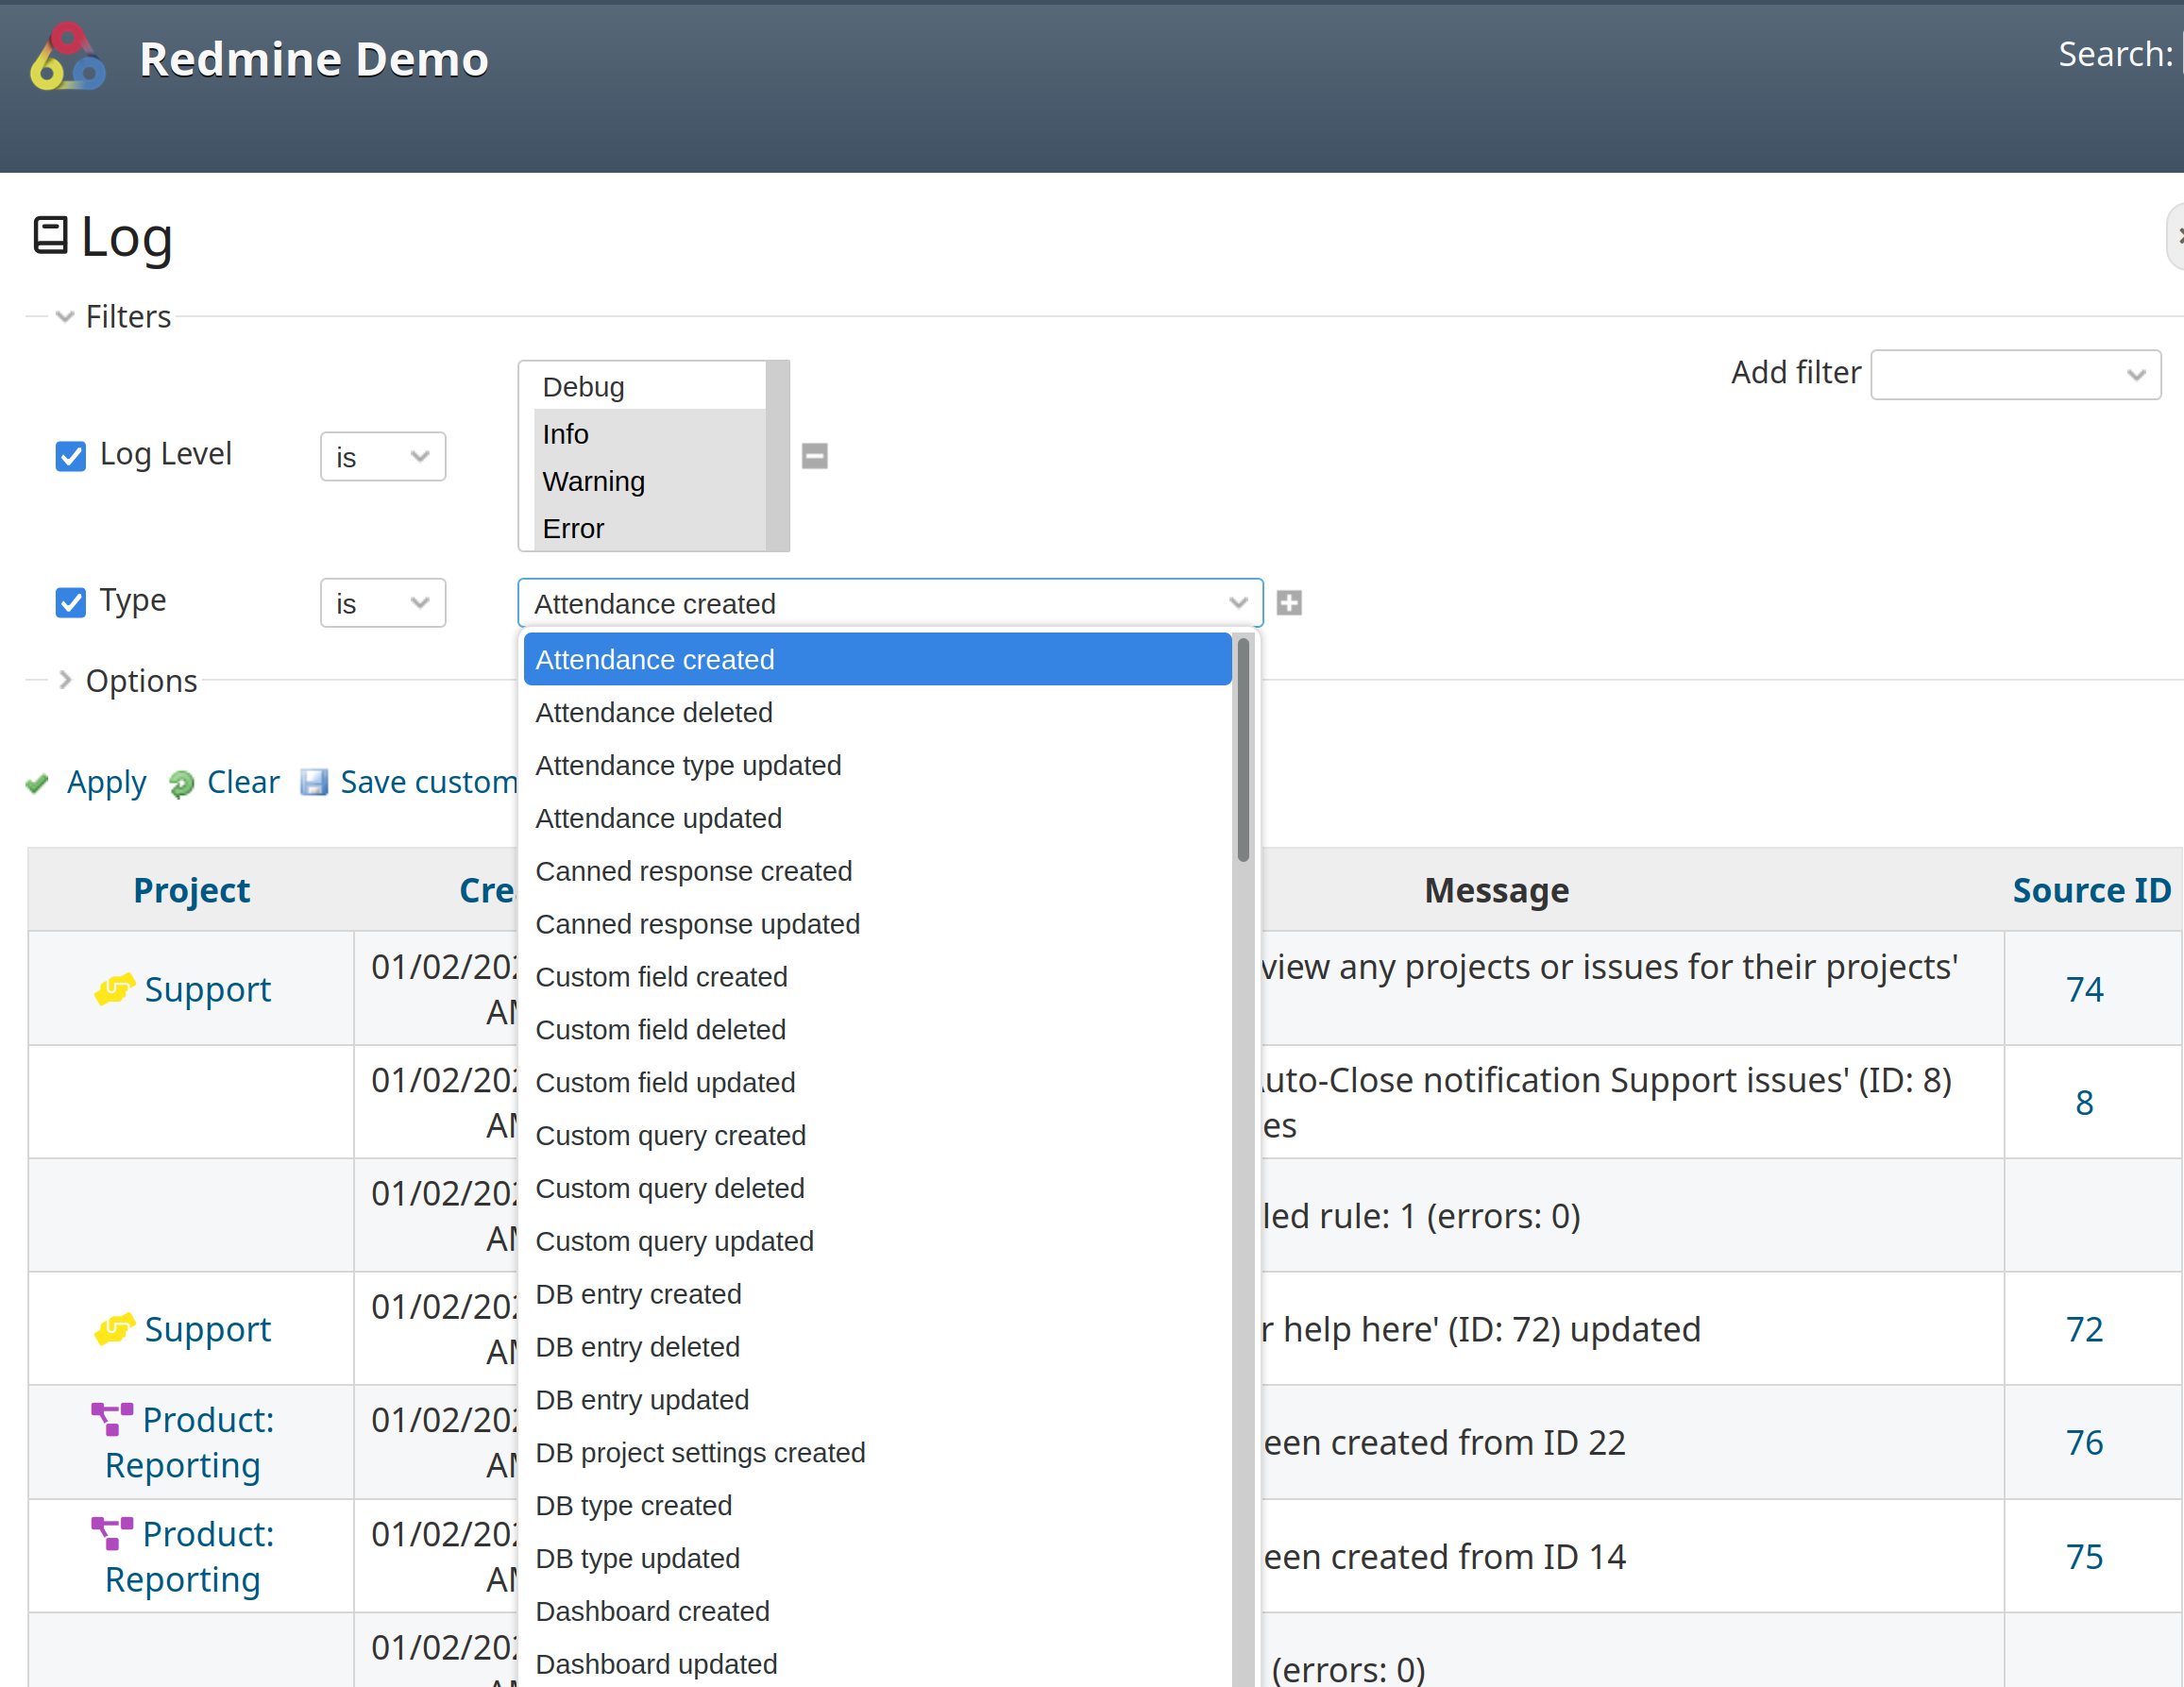Image resolution: width=2184 pixels, height=1687 pixels.
Task: Open Support project link in first row
Action: point(208,989)
